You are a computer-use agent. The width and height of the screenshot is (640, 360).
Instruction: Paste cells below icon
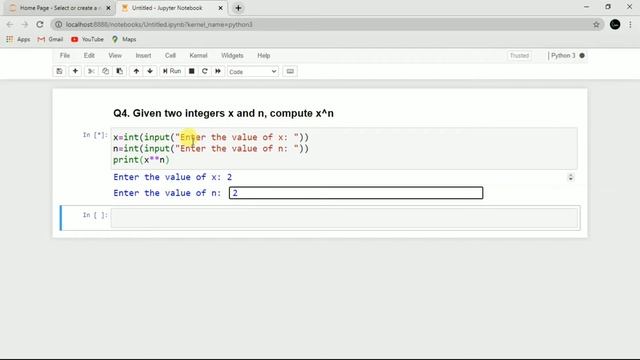[120, 71]
